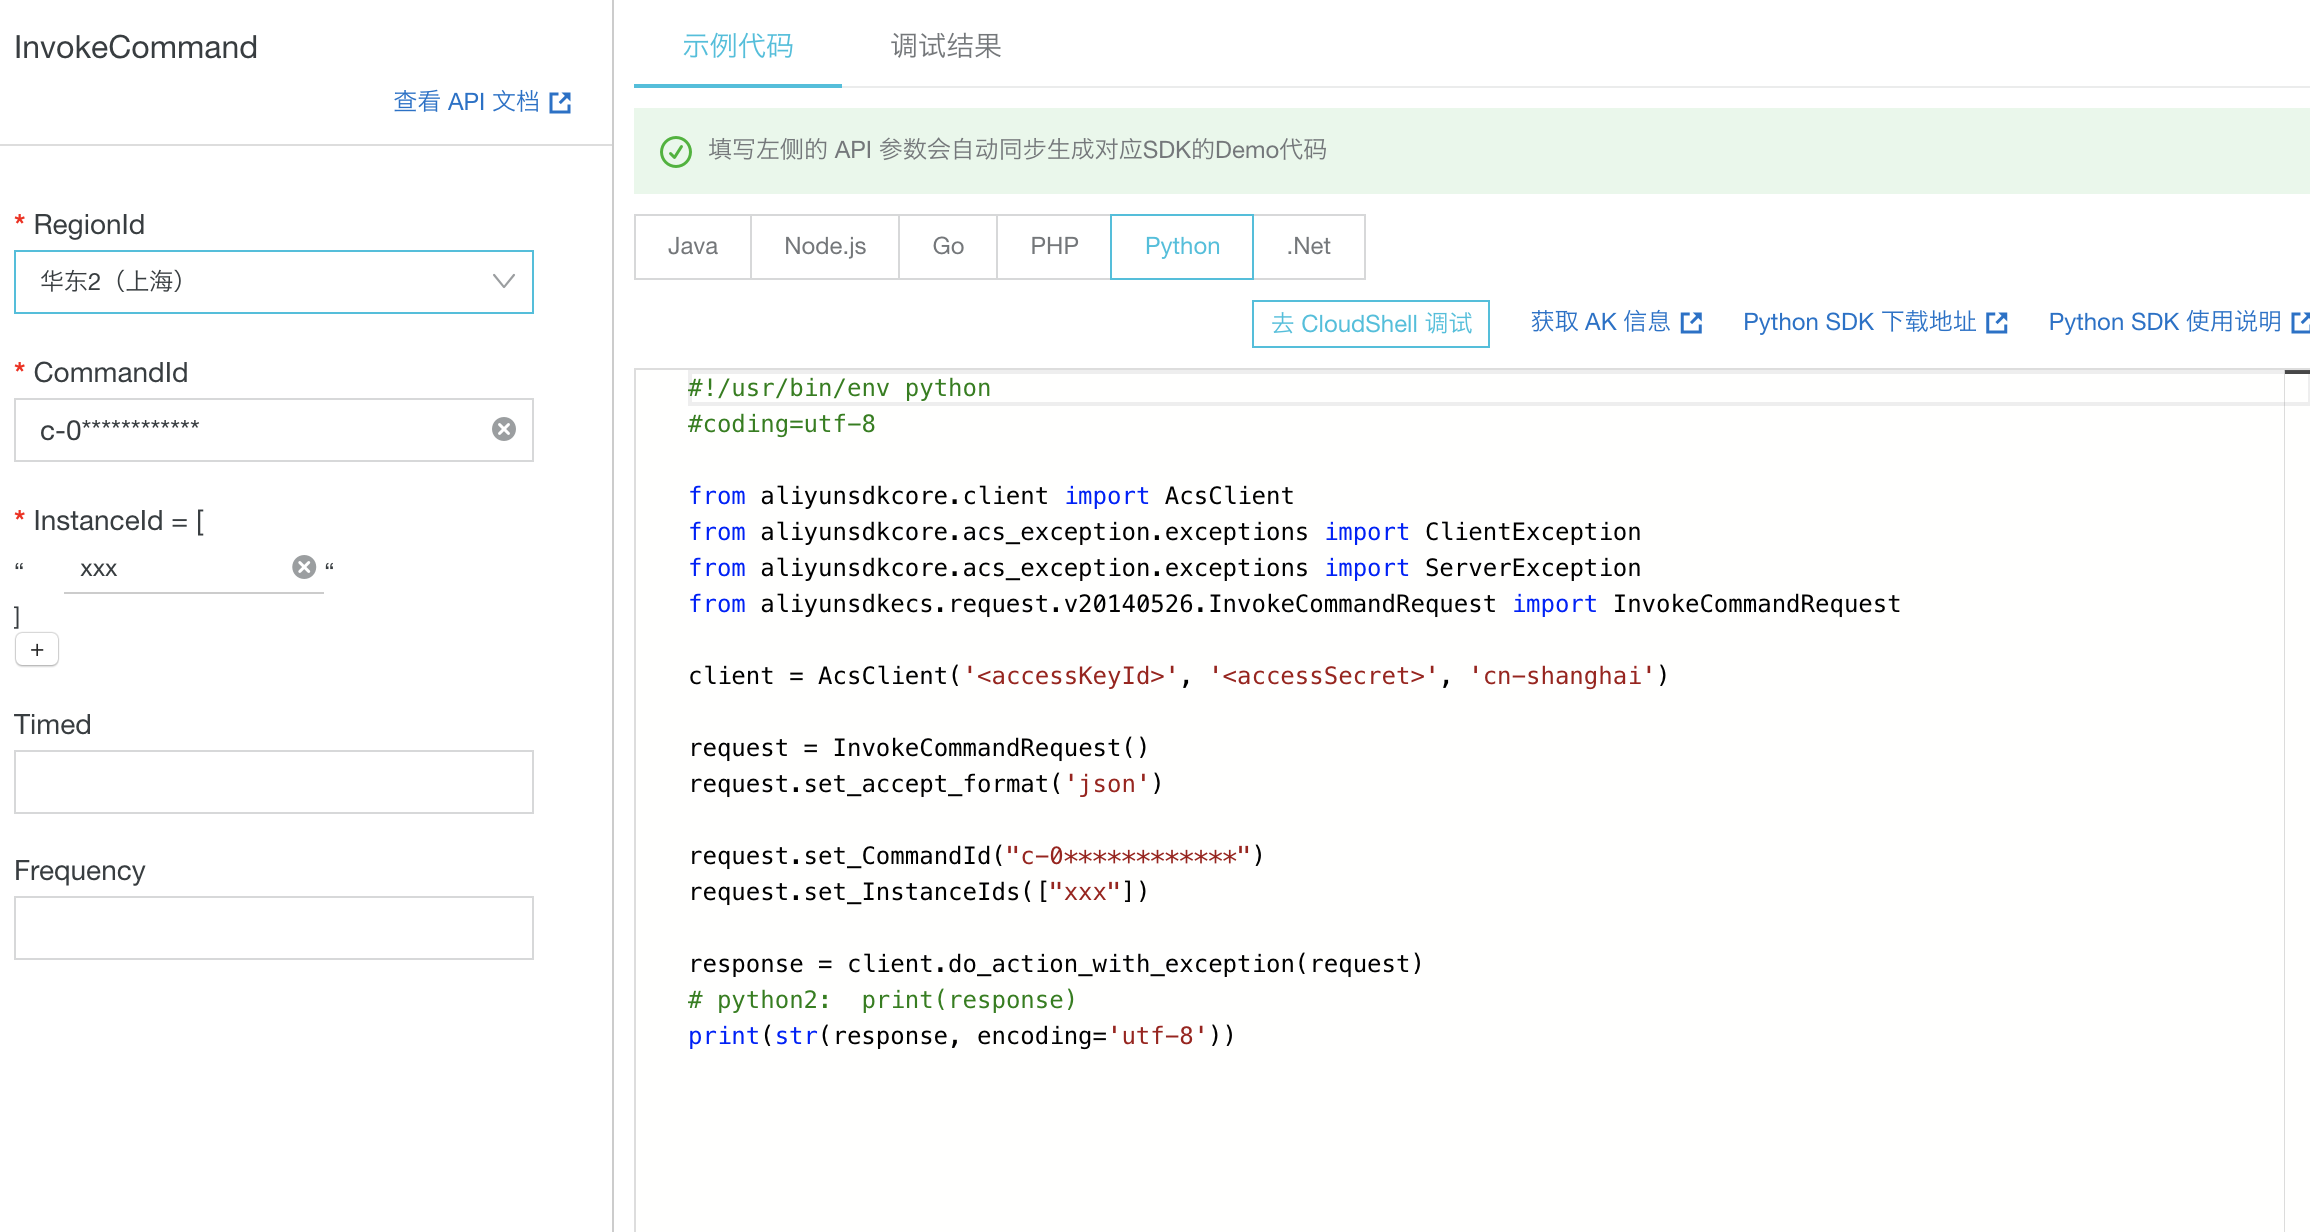The image size is (2310, 1232).
Task: Click the RegionId dropdown chevron arrow
Action: click(x=504, y=282)
